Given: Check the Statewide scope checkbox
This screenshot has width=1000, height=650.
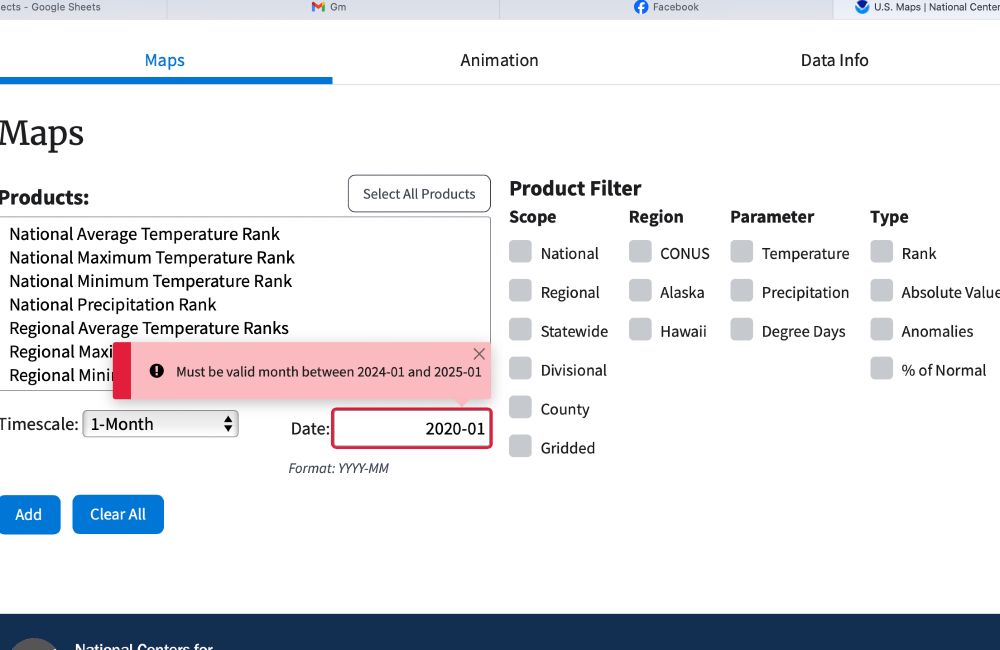Looking at the screenshot, I should tap(520, 330).
